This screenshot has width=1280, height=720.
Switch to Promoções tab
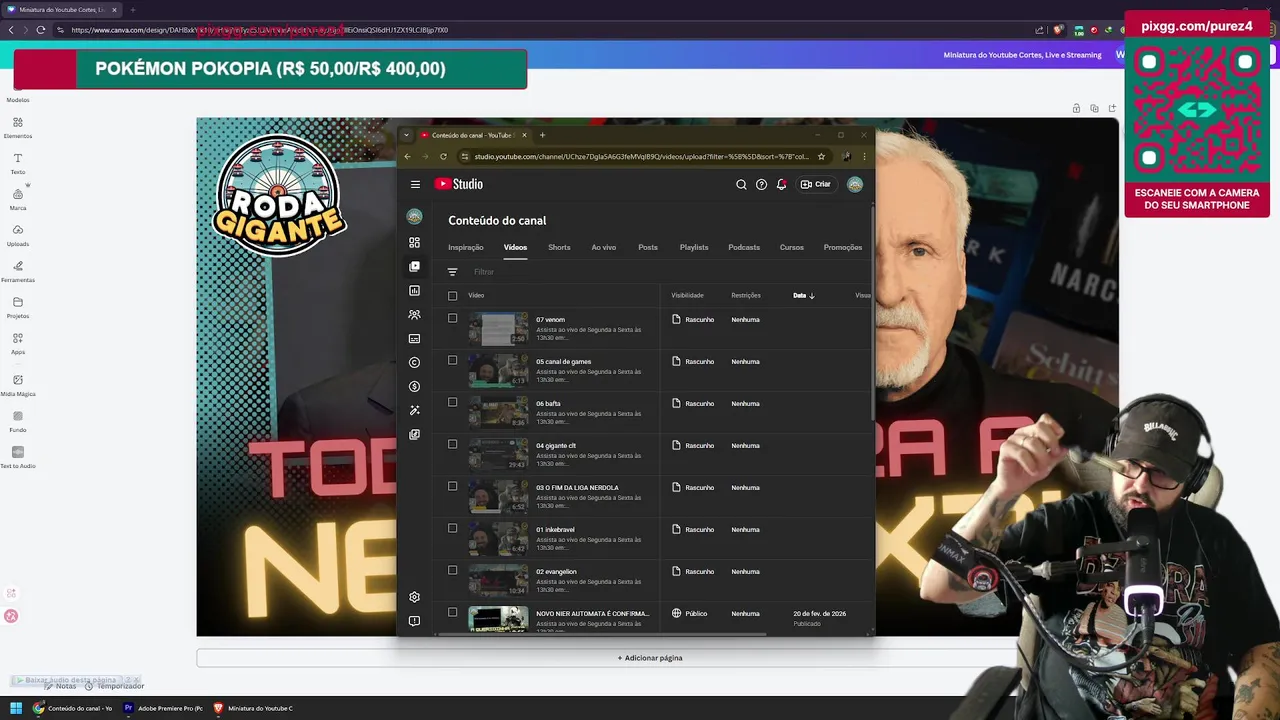(843, 247)
